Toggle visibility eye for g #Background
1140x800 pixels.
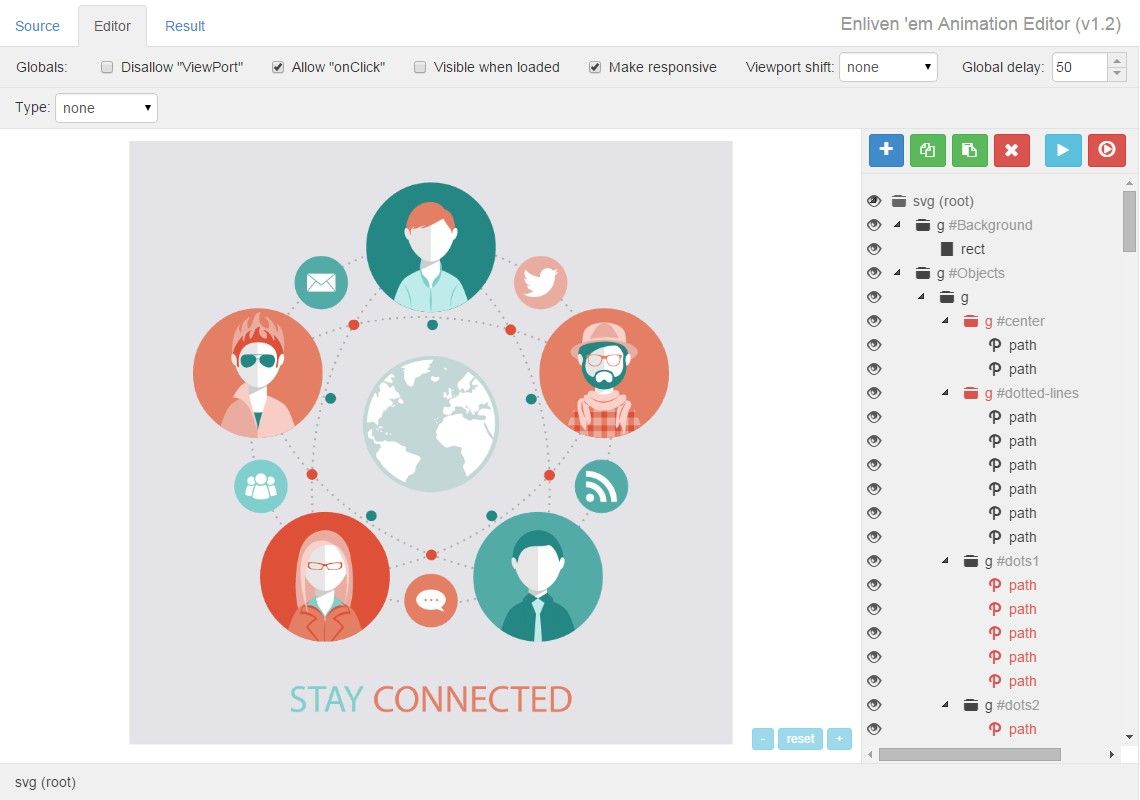click(874, 225)
